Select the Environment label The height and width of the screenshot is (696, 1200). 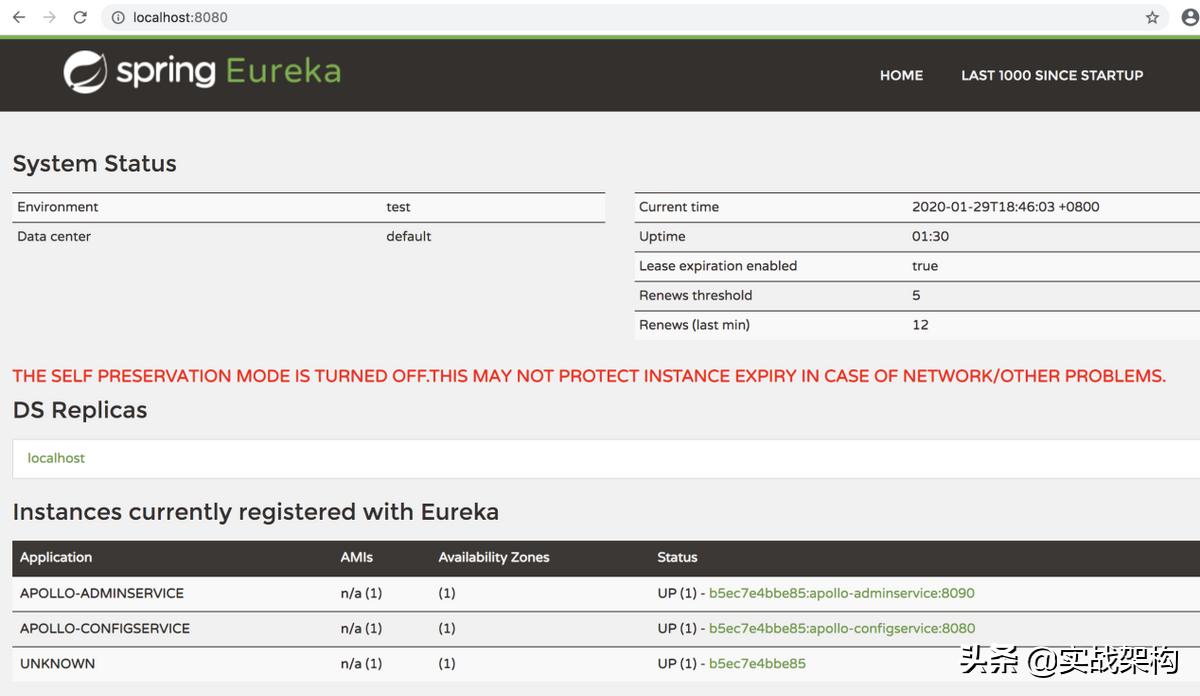(58, 207)
